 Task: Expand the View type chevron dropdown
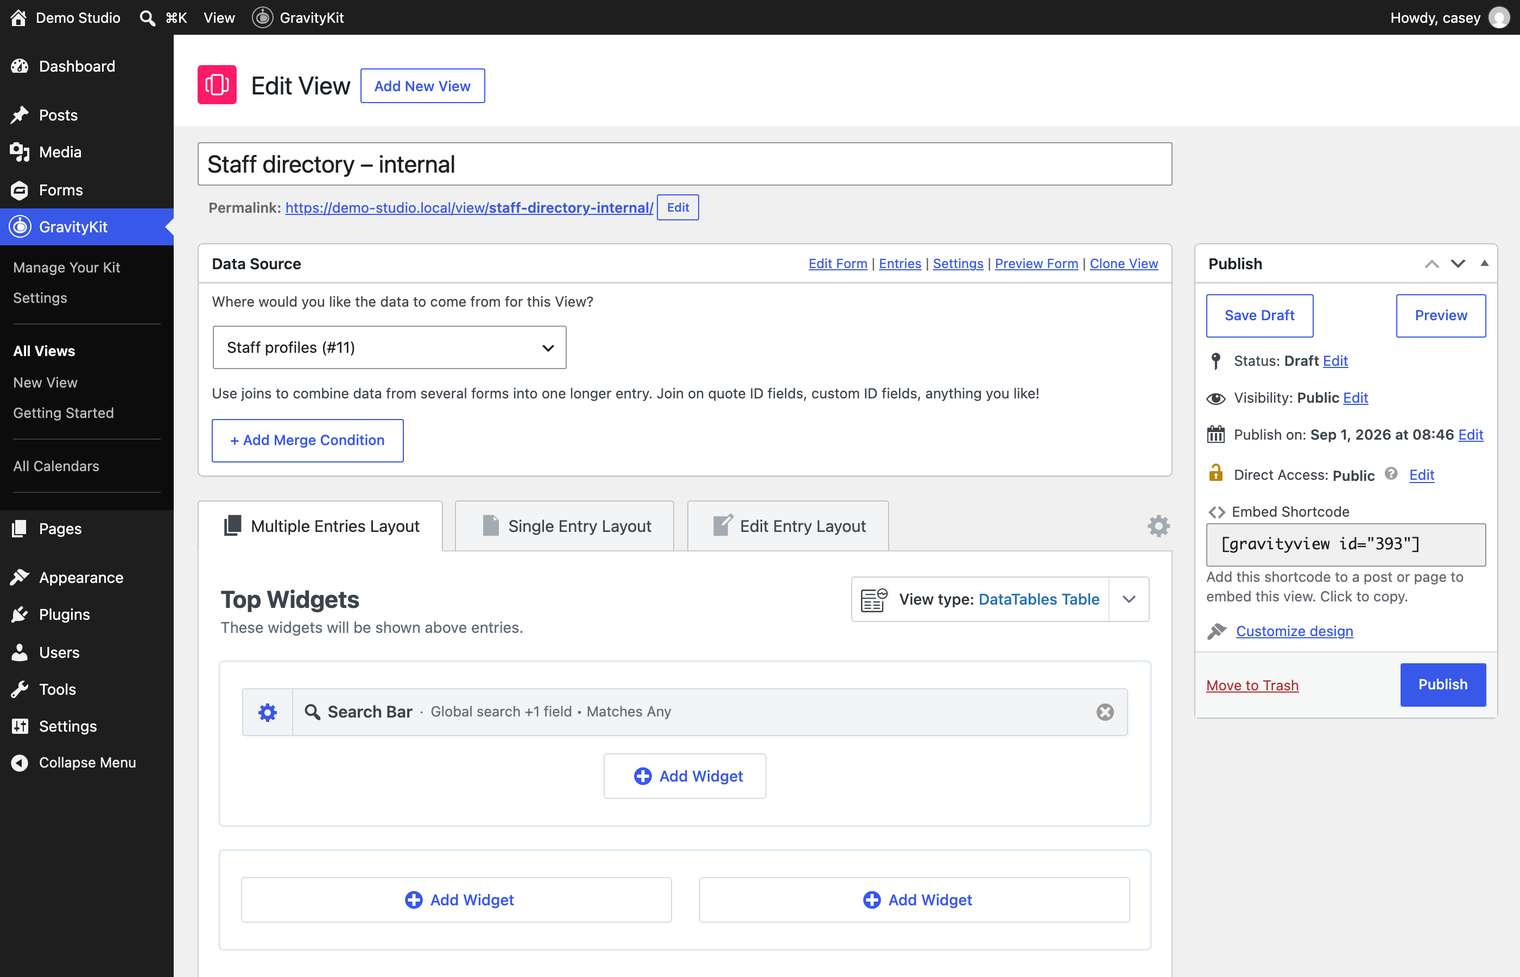pos(1129,600)
